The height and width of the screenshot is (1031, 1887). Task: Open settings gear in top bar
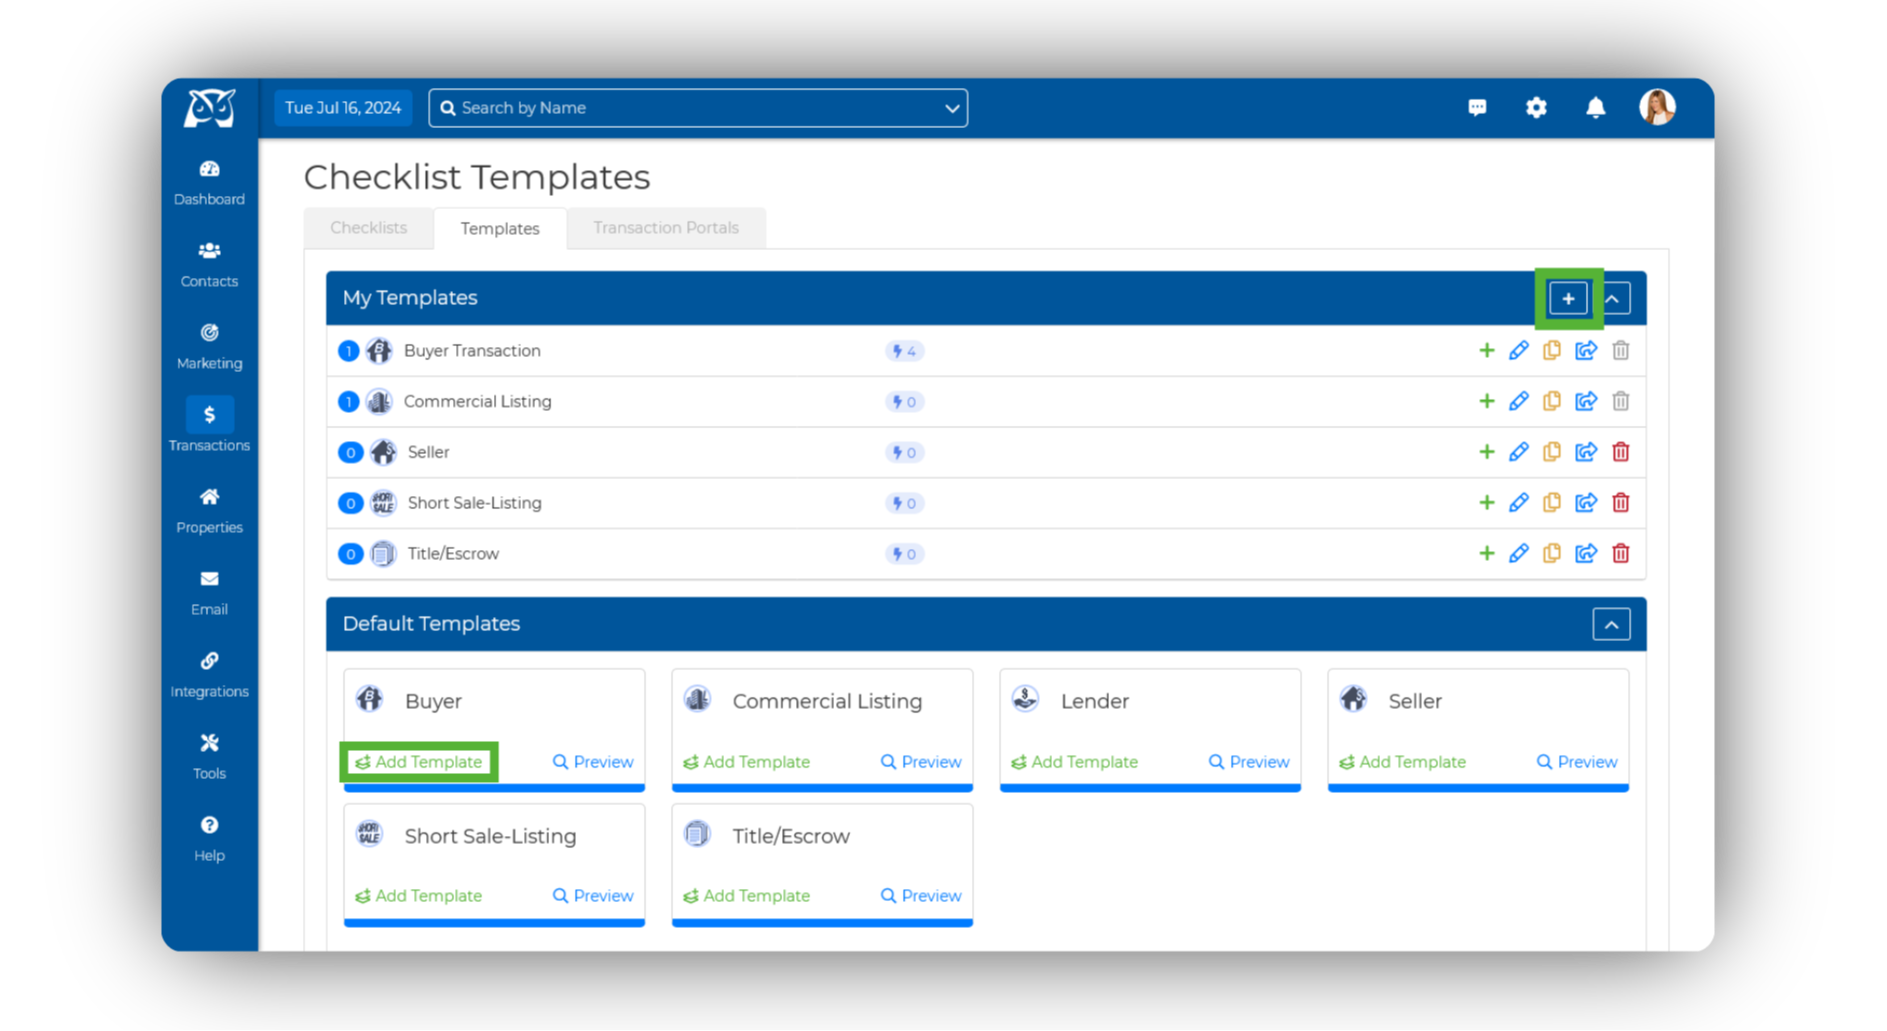1536,107
